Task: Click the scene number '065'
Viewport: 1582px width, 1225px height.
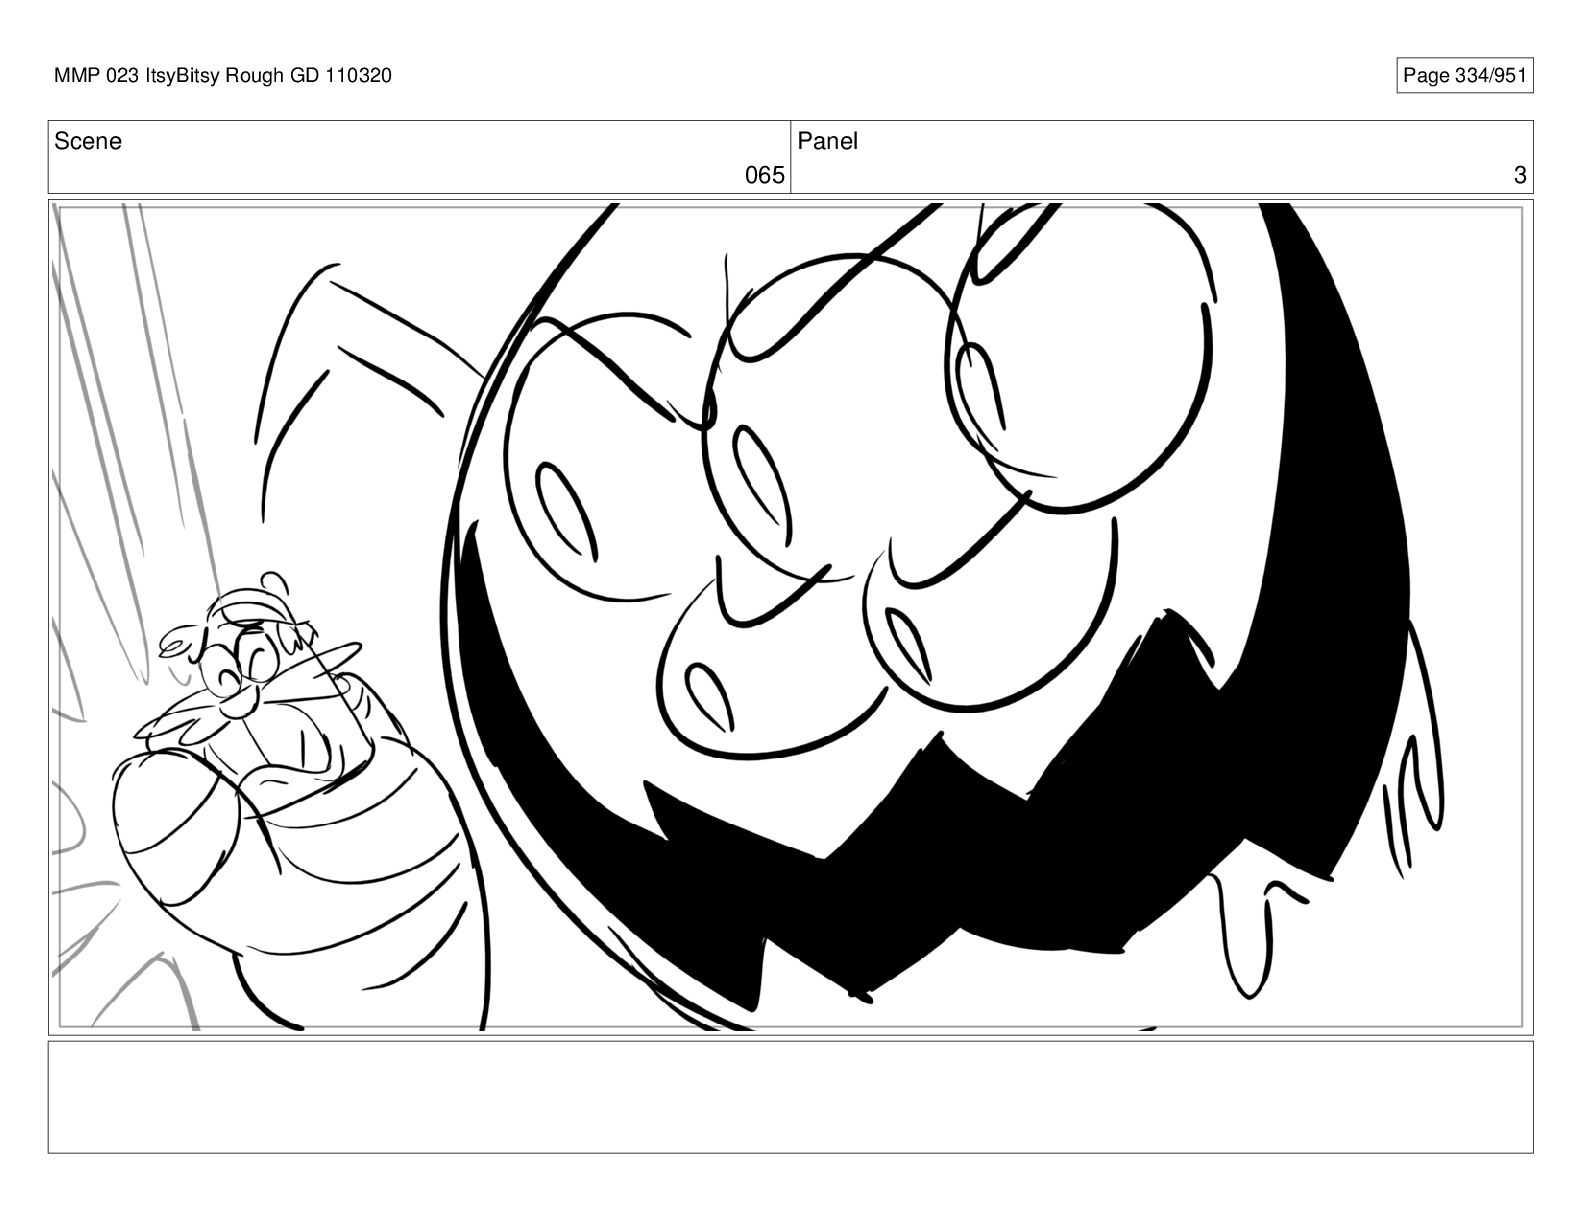Action: click(x=765, y=176)
